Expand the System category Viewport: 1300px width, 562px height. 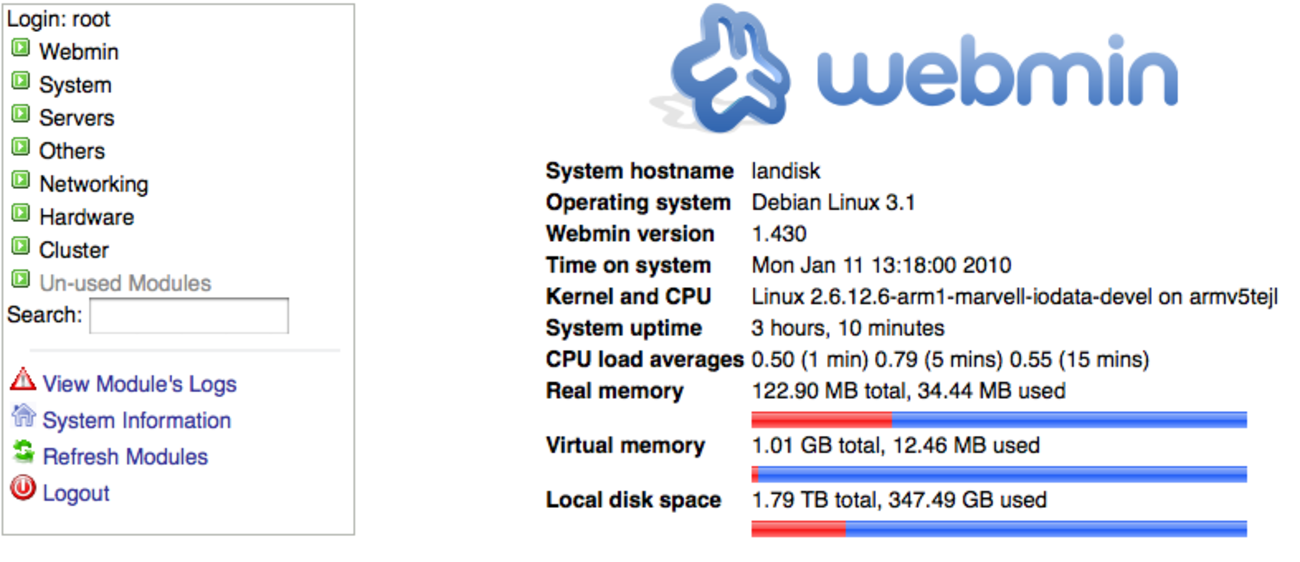click(75, 85)
